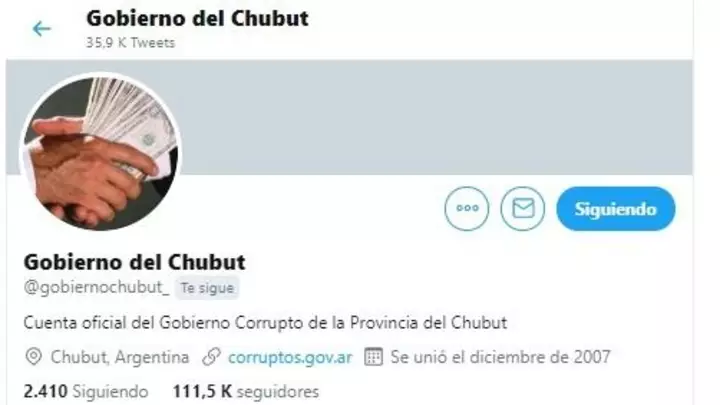Send a direct message via envelope icon

click(523, 208)
